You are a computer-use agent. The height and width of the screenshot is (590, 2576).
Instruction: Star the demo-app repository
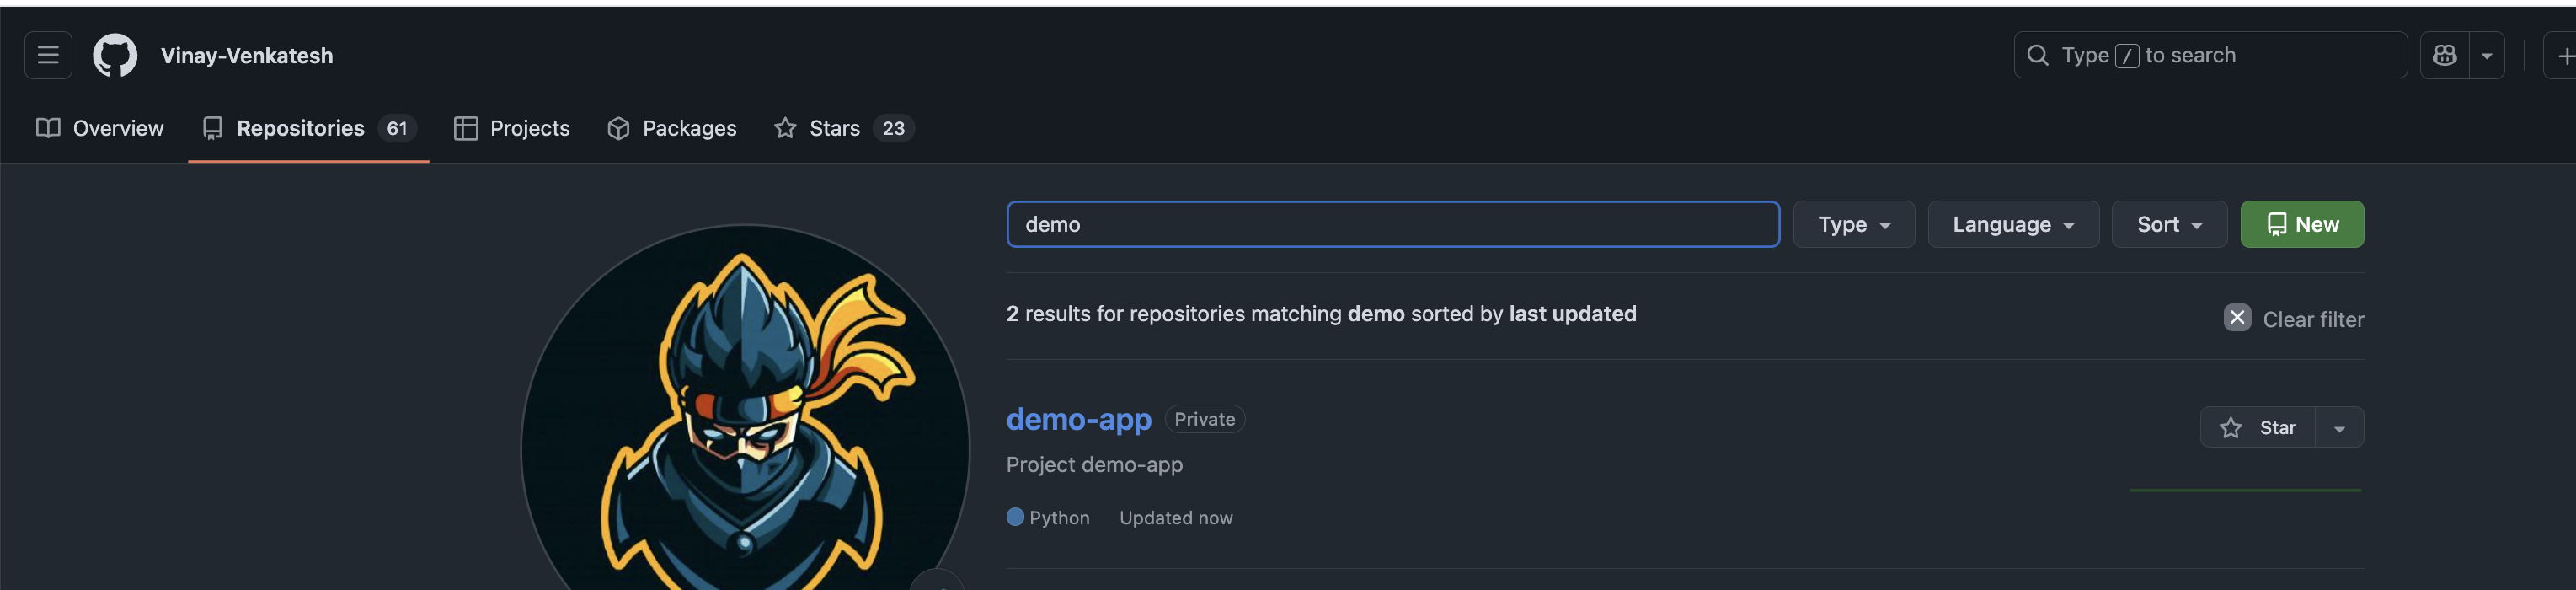click(2258, 428)
